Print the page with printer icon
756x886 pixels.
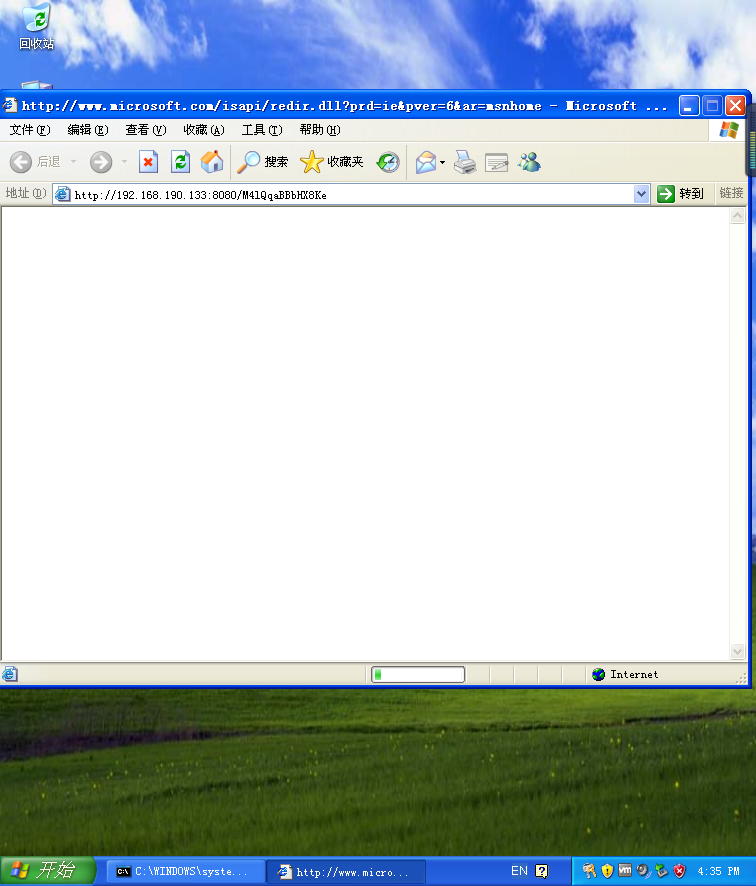click(465, 162)
